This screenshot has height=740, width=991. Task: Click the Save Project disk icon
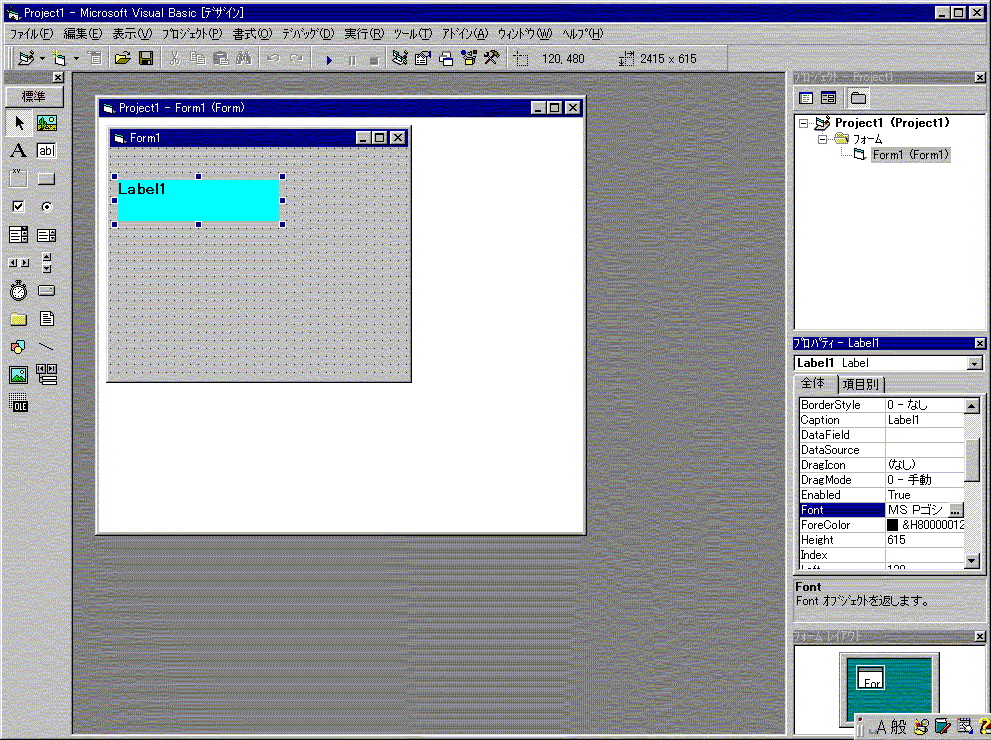146,59
